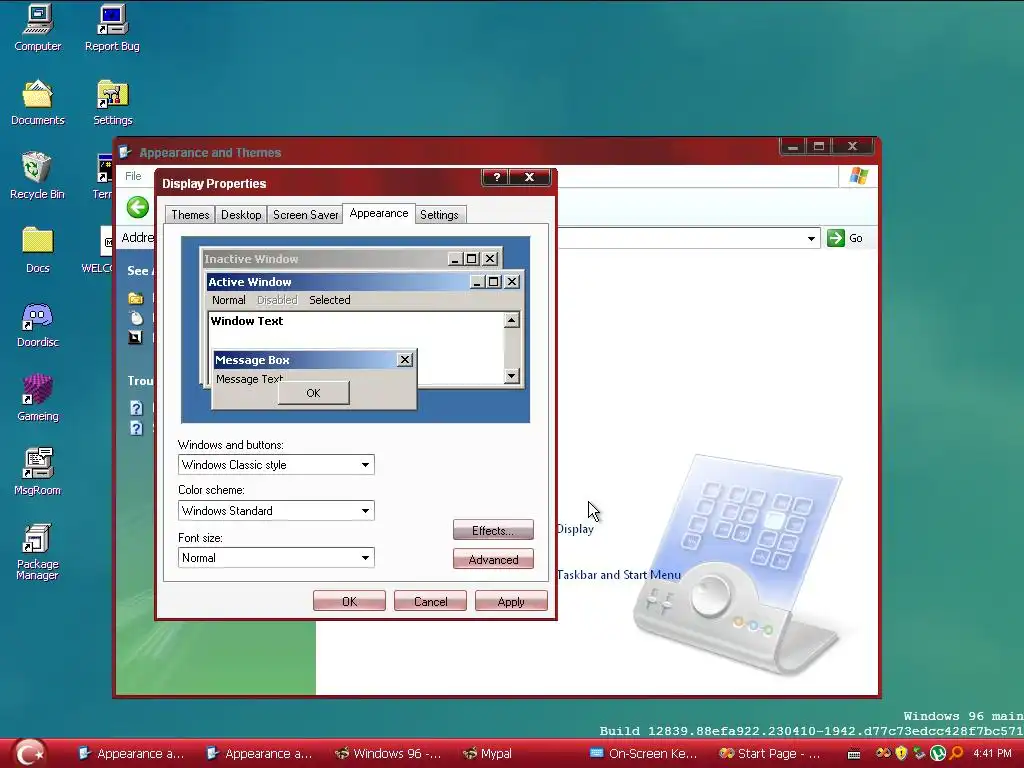Viewport: 1024px width, 768px height.
Task: Switch to the Settings tab
Action: tap(439, 215)
